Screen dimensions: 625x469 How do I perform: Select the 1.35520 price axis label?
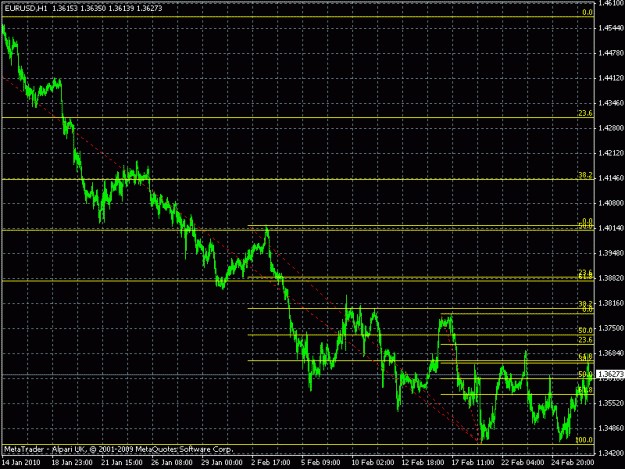click(611, 404)
